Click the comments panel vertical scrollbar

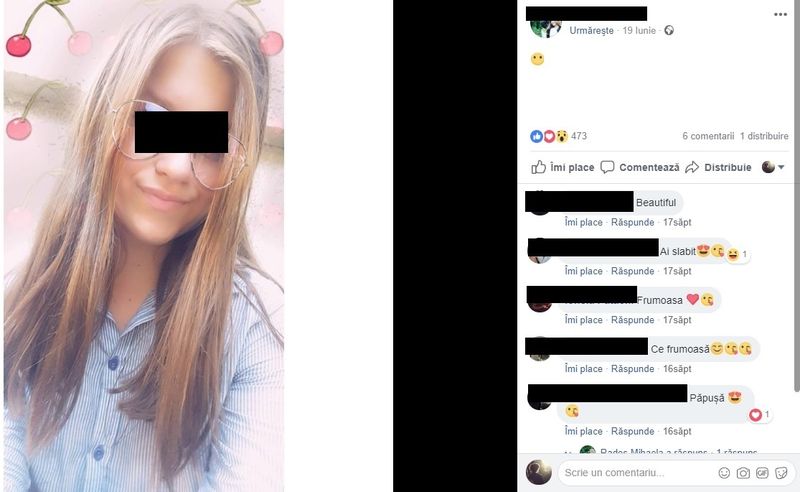tap(797, 196)
